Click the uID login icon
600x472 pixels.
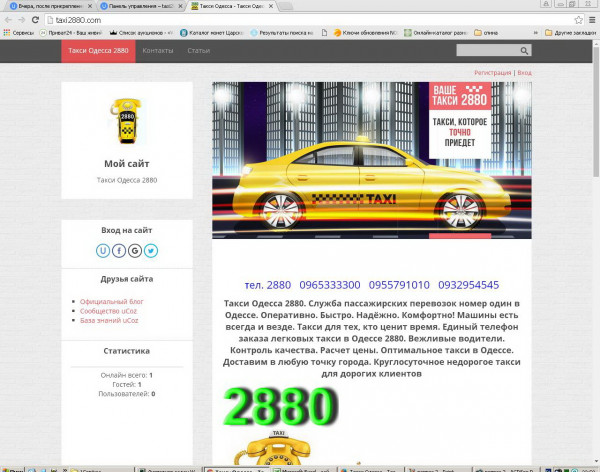point(105,251)
